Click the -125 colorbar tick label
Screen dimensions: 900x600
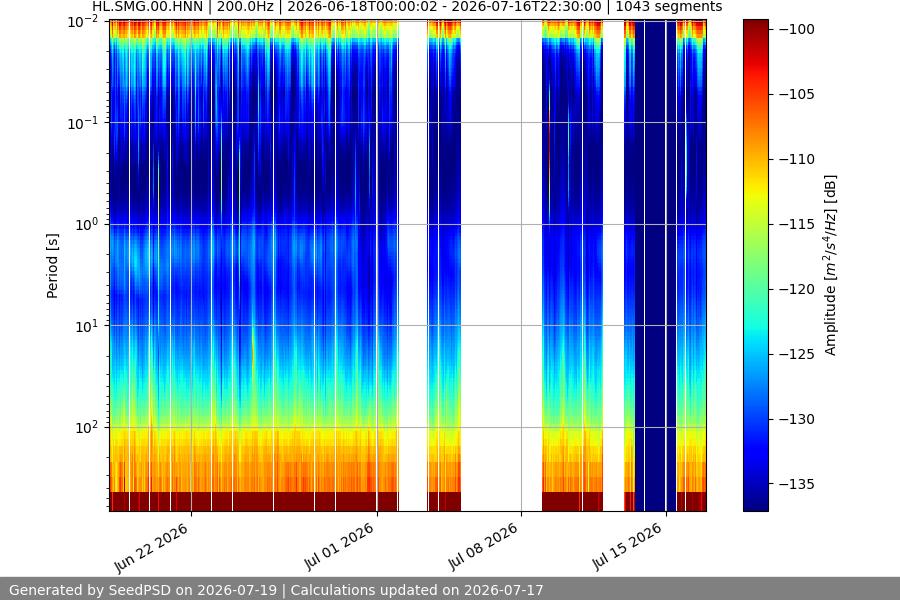[797, 354]
